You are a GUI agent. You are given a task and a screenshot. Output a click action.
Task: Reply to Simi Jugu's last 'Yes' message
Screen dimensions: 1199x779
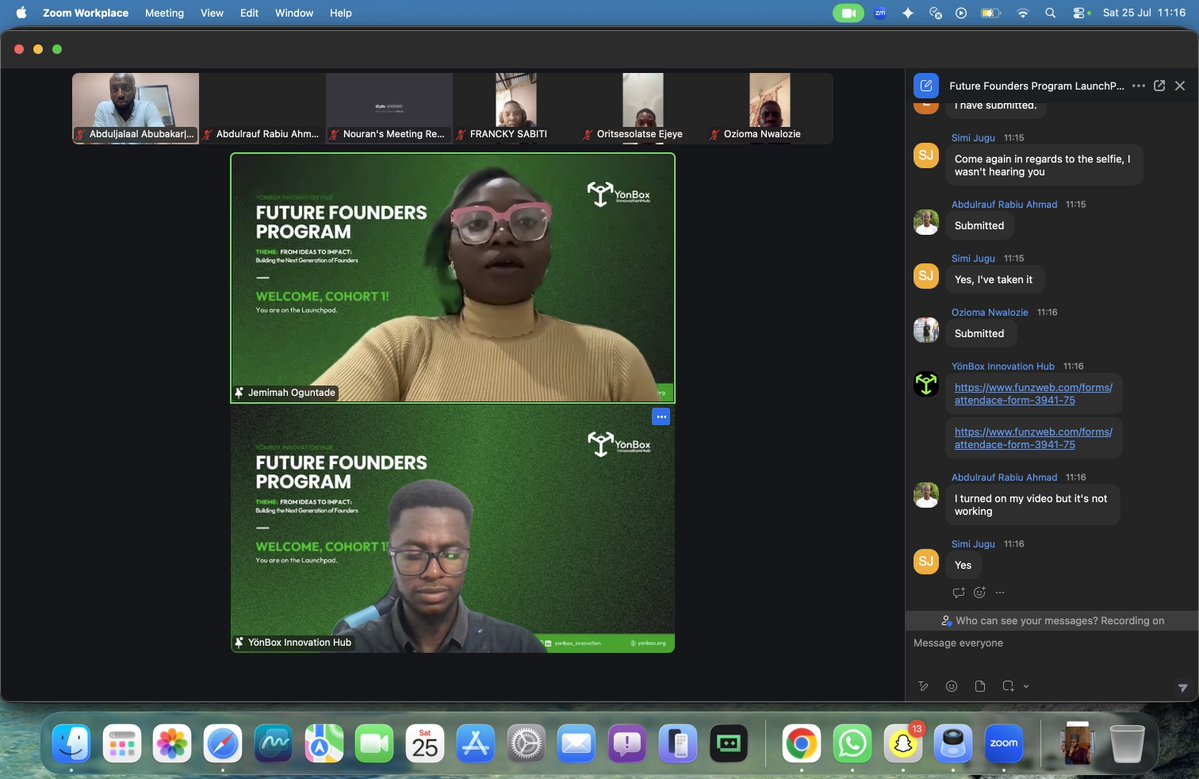coord(958,592)
